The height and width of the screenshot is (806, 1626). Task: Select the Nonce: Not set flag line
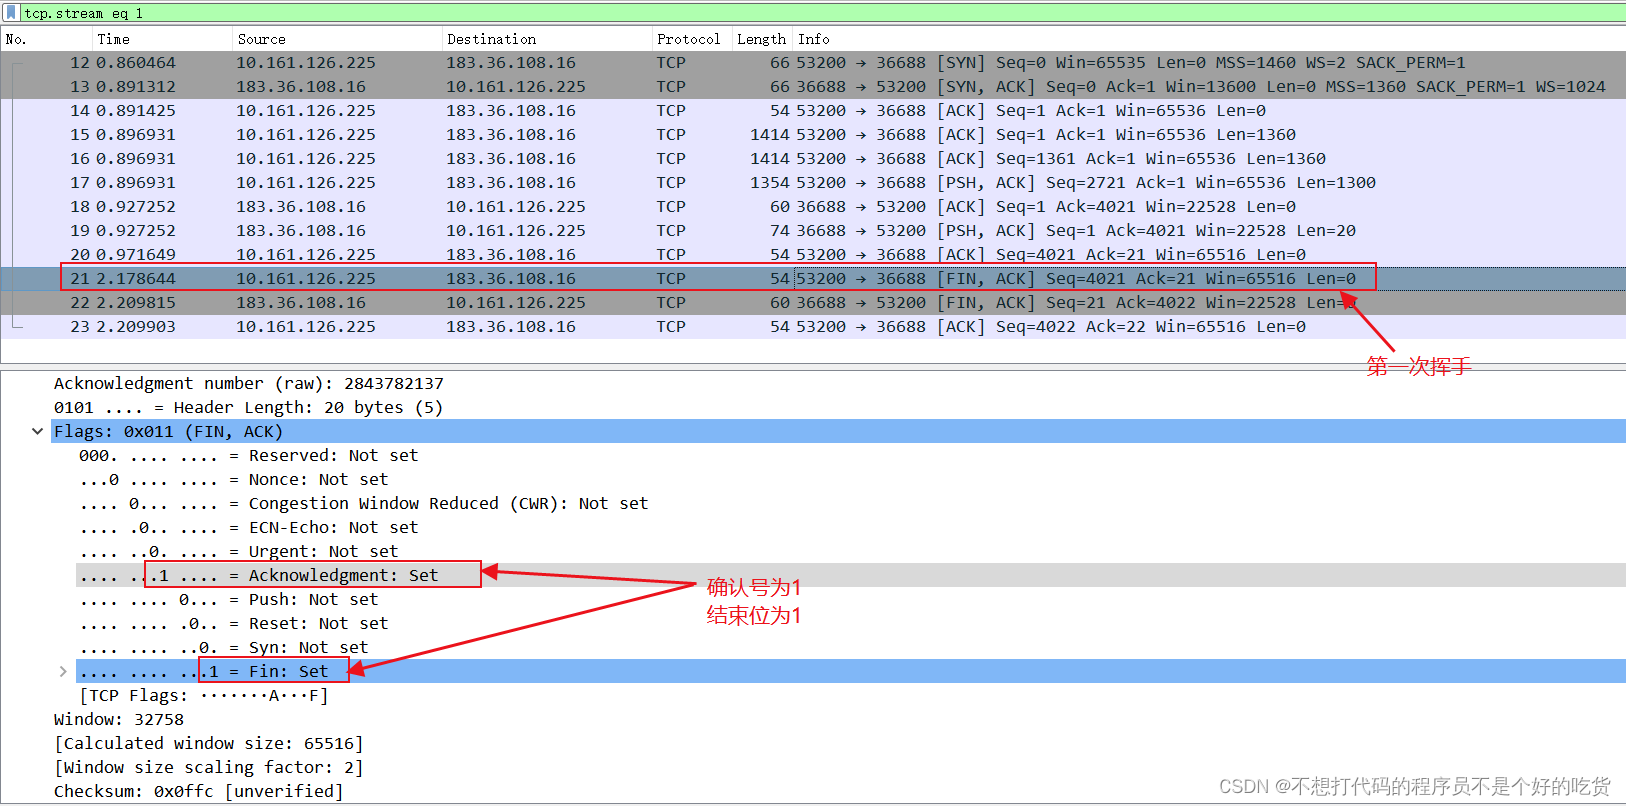(233, 480)
